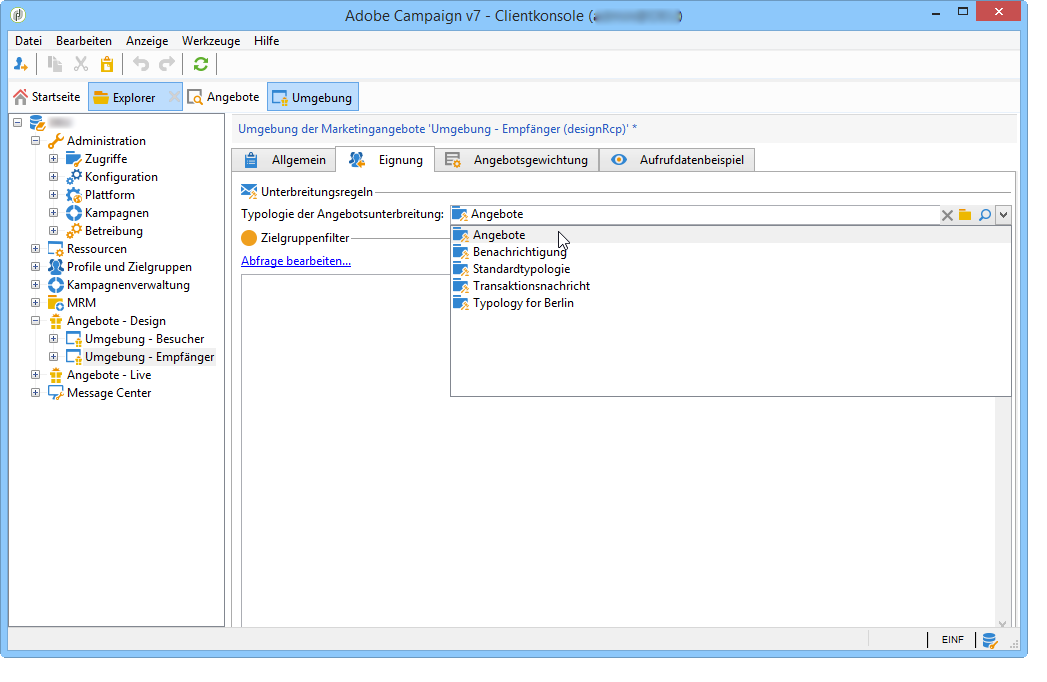Image resolution: width=1047 pixels, height=682 pixels.
Task: Click the MRM folder icon
Action: [x=55, y=303]
